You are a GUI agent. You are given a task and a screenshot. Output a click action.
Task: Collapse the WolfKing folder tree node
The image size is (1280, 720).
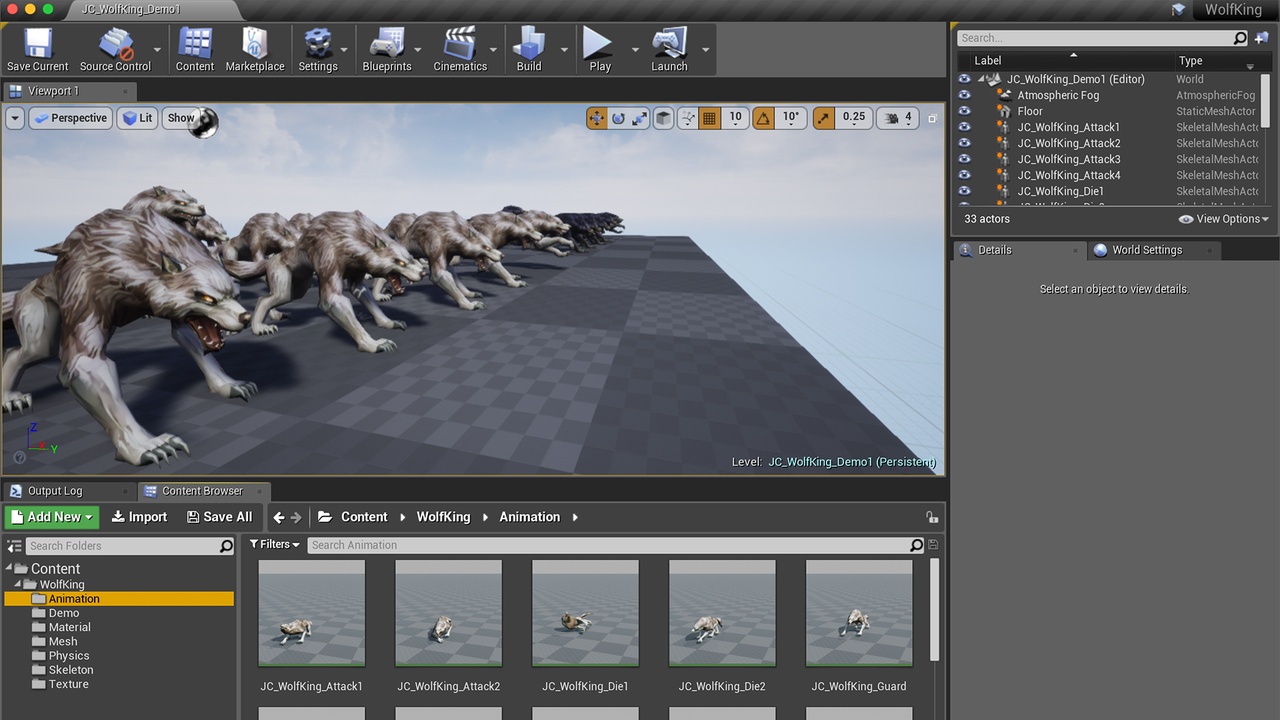pyautogui.click(x=17, y=584)
